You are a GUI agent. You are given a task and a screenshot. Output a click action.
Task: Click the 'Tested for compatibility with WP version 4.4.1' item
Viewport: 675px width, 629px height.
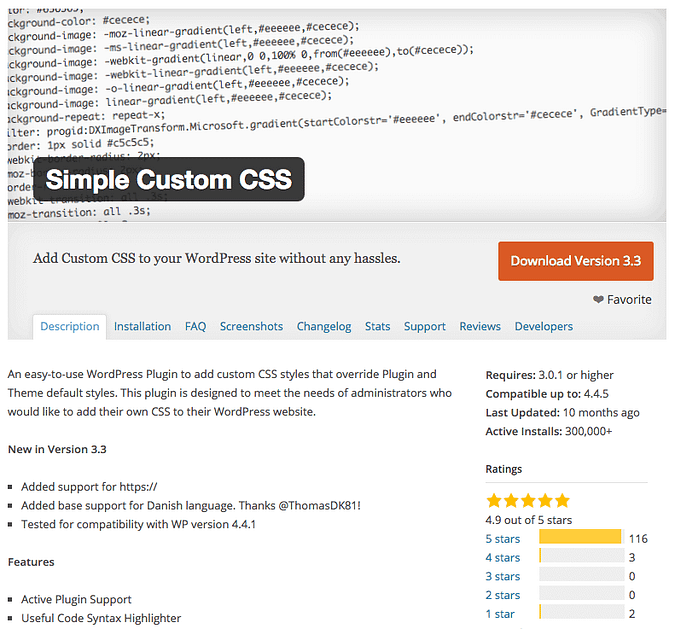pyautogui.click(x=138, y=524)
